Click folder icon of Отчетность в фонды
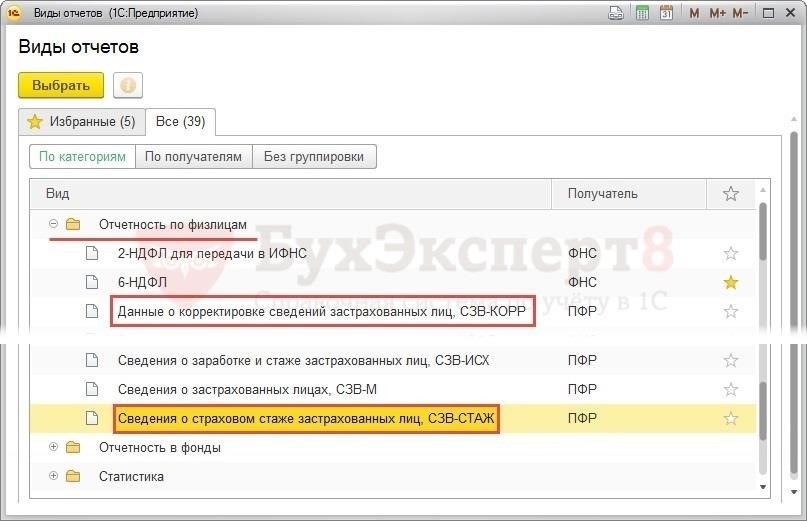The image size is (807, 530). coord(73,447)
